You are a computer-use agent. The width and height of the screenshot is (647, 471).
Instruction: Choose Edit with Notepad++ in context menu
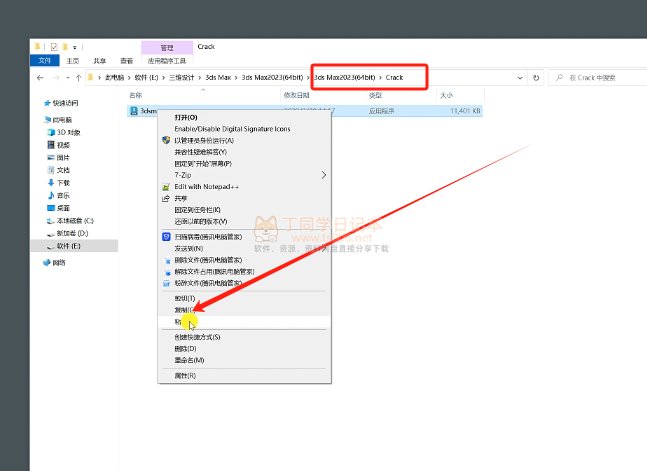pyautogui.click(x=206, y=187)
